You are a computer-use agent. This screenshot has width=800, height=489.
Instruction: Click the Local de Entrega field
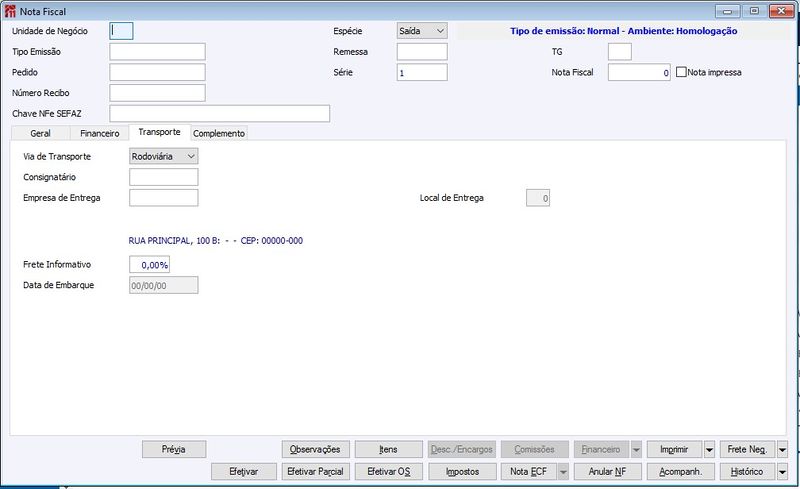(x=538, y=198)
